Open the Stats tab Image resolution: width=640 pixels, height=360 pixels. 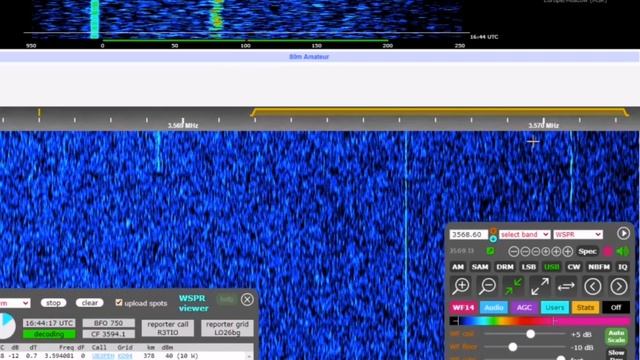pos(585,307)
